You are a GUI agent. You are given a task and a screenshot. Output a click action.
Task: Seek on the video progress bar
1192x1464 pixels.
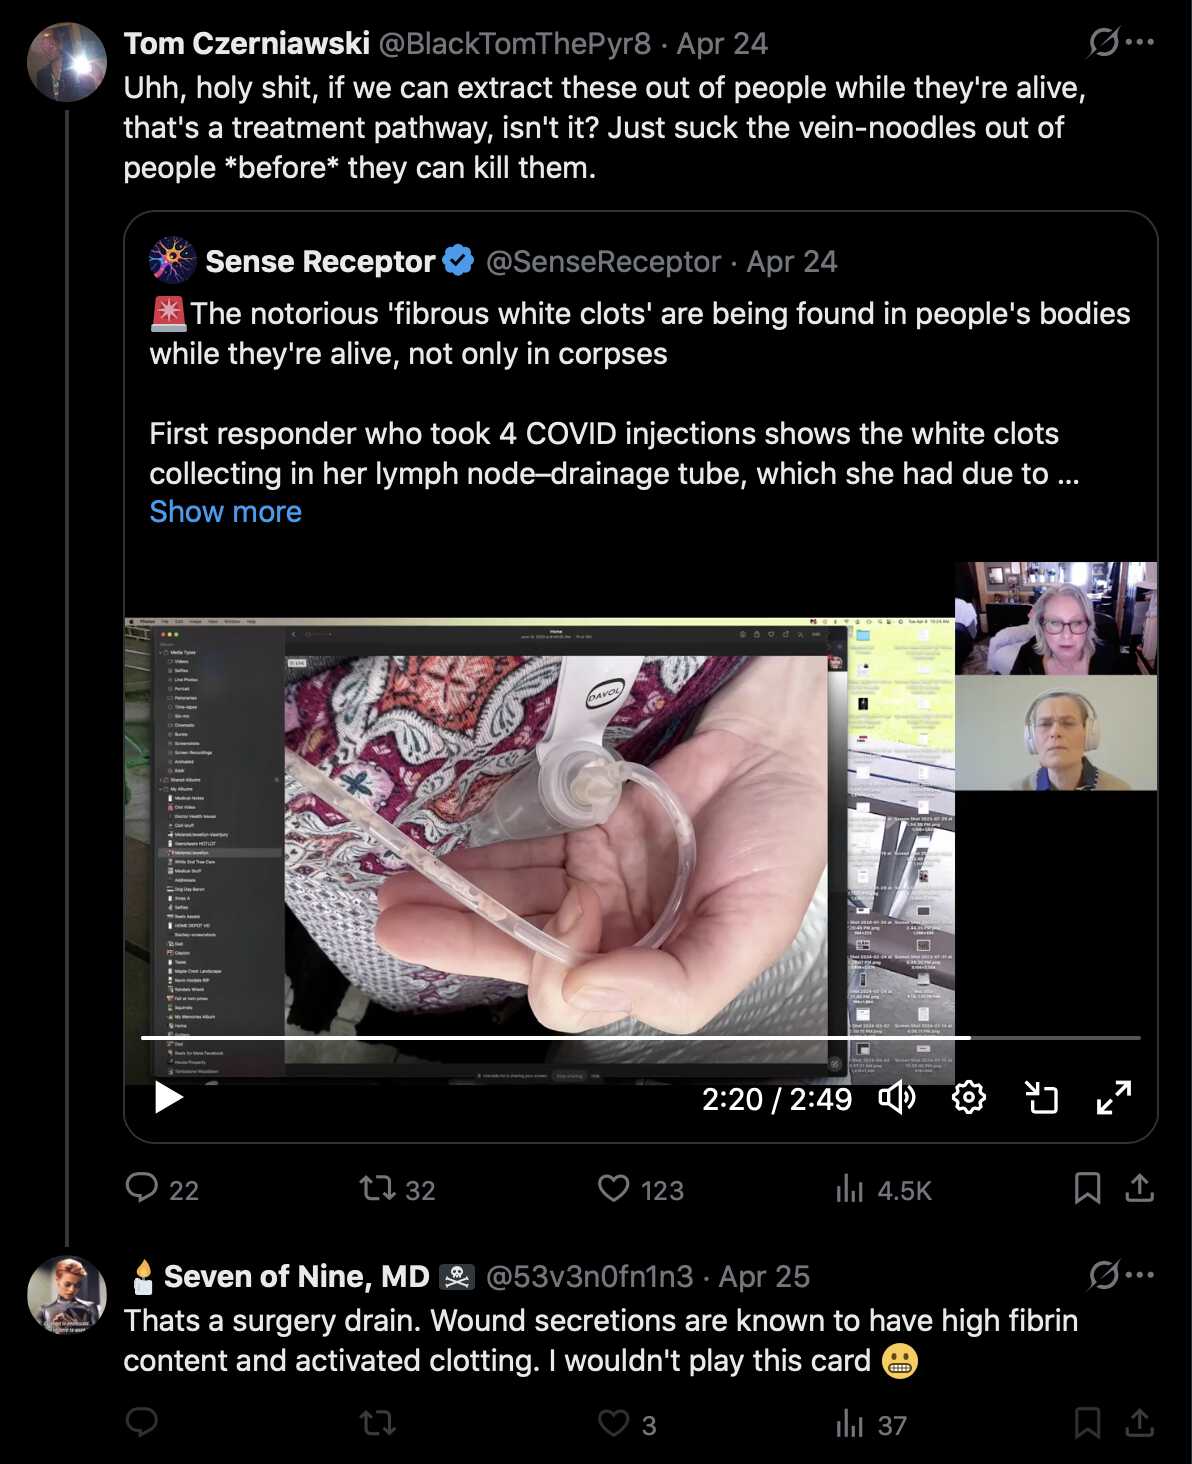[640, 1038]
